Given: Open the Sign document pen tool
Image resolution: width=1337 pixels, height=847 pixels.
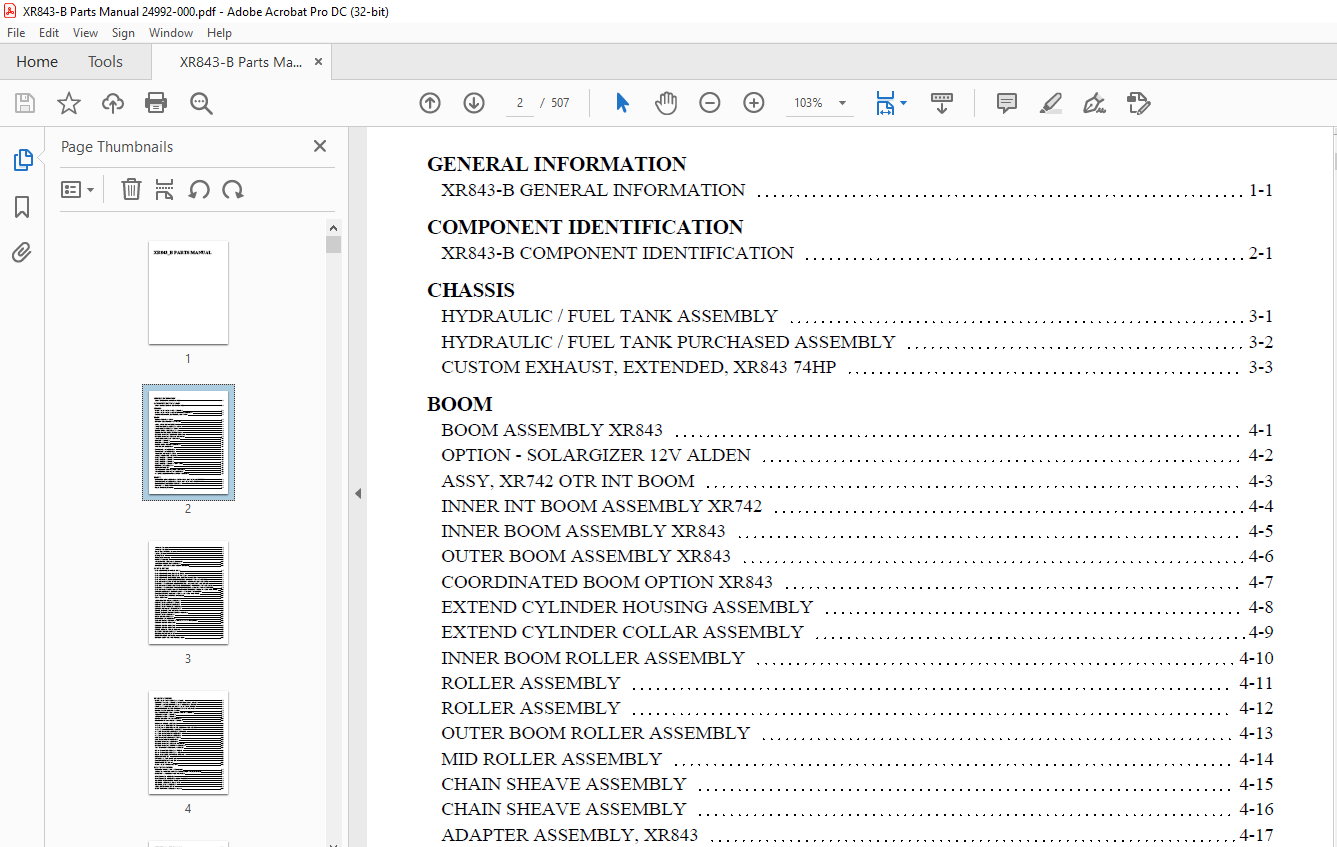Looking at the screenshot, I should click(1094, 103).
